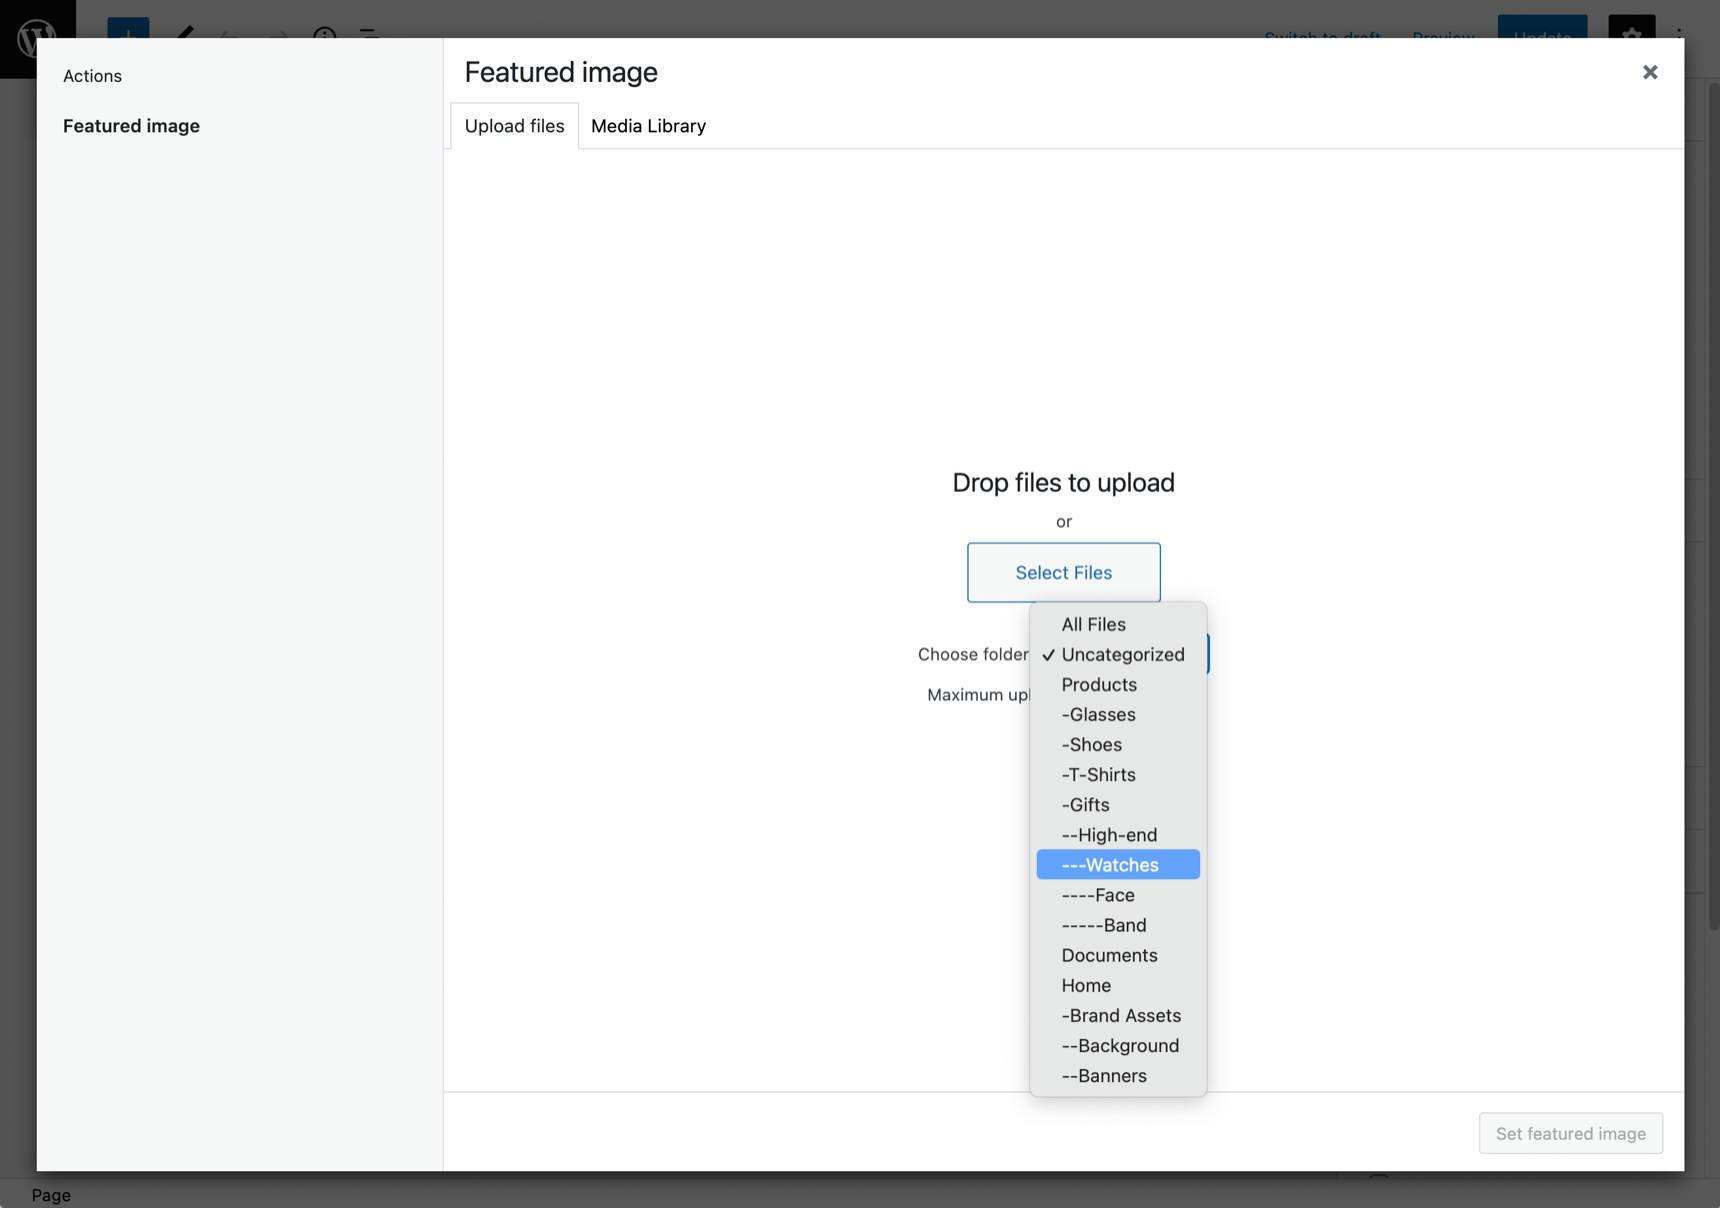The image size is (1720, 1208).
Task: Choose All Files in folder list
Action: [1118, 624]
